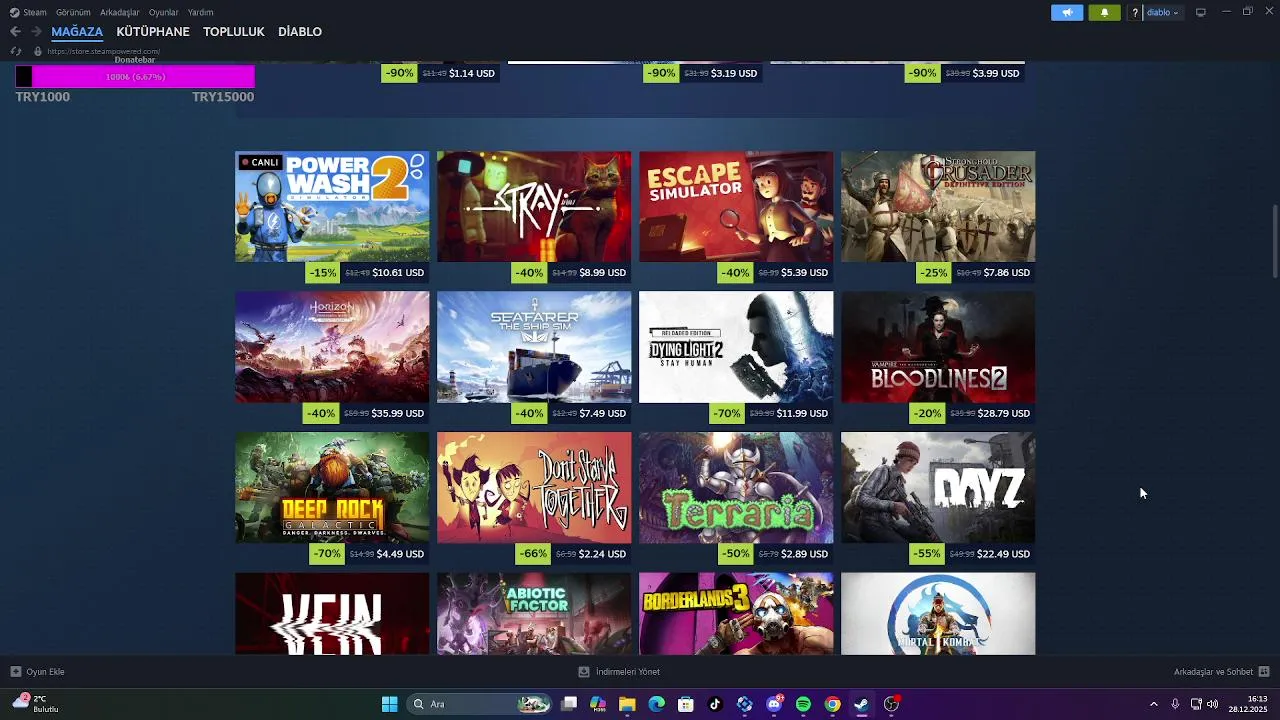
Task: Open İndirmeleri Yönet downloads manager
Action: pyautogui.click(x=619, y=672)
